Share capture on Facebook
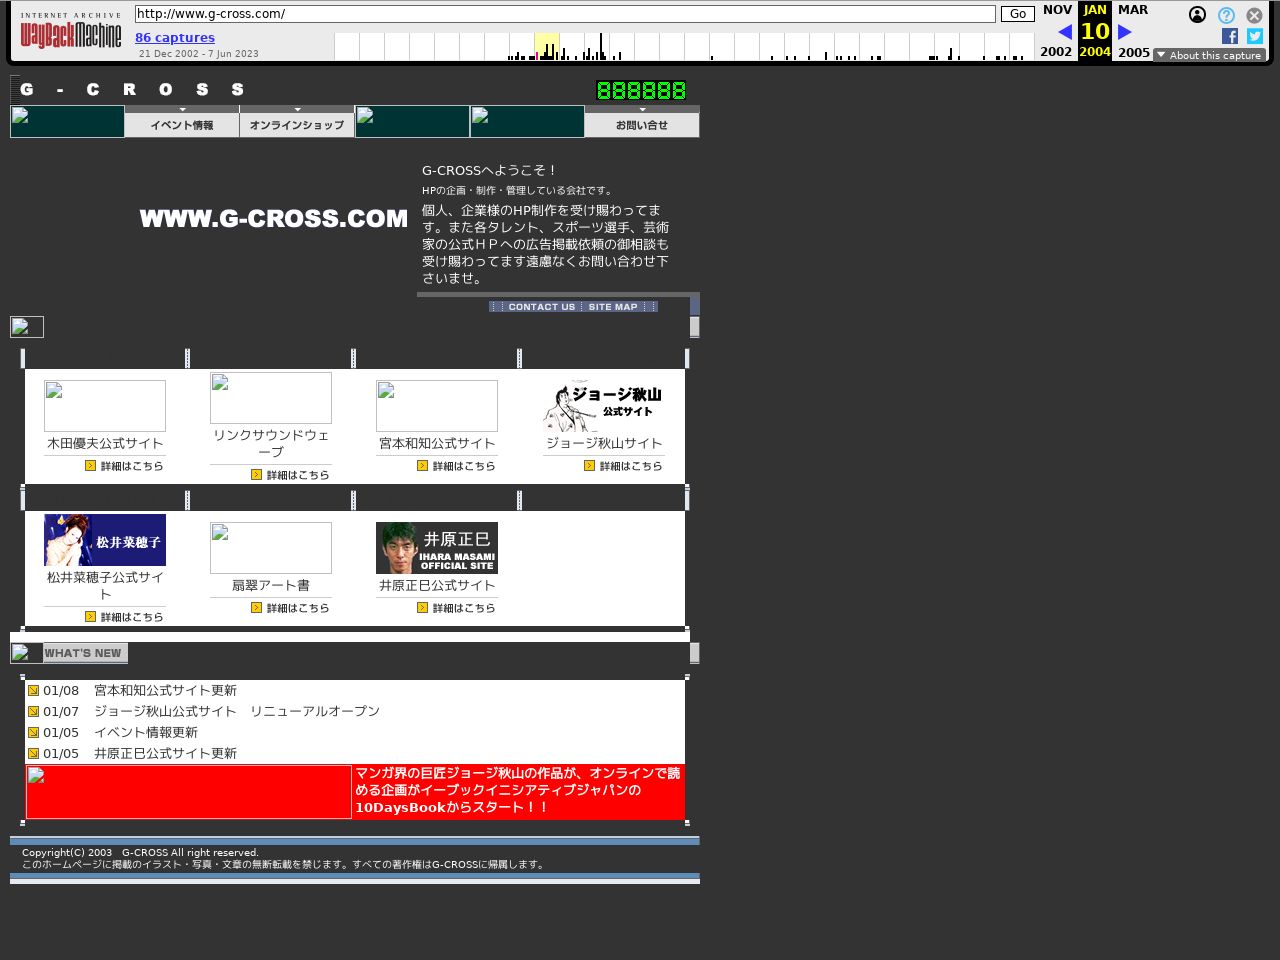 tap(1230, 36)
